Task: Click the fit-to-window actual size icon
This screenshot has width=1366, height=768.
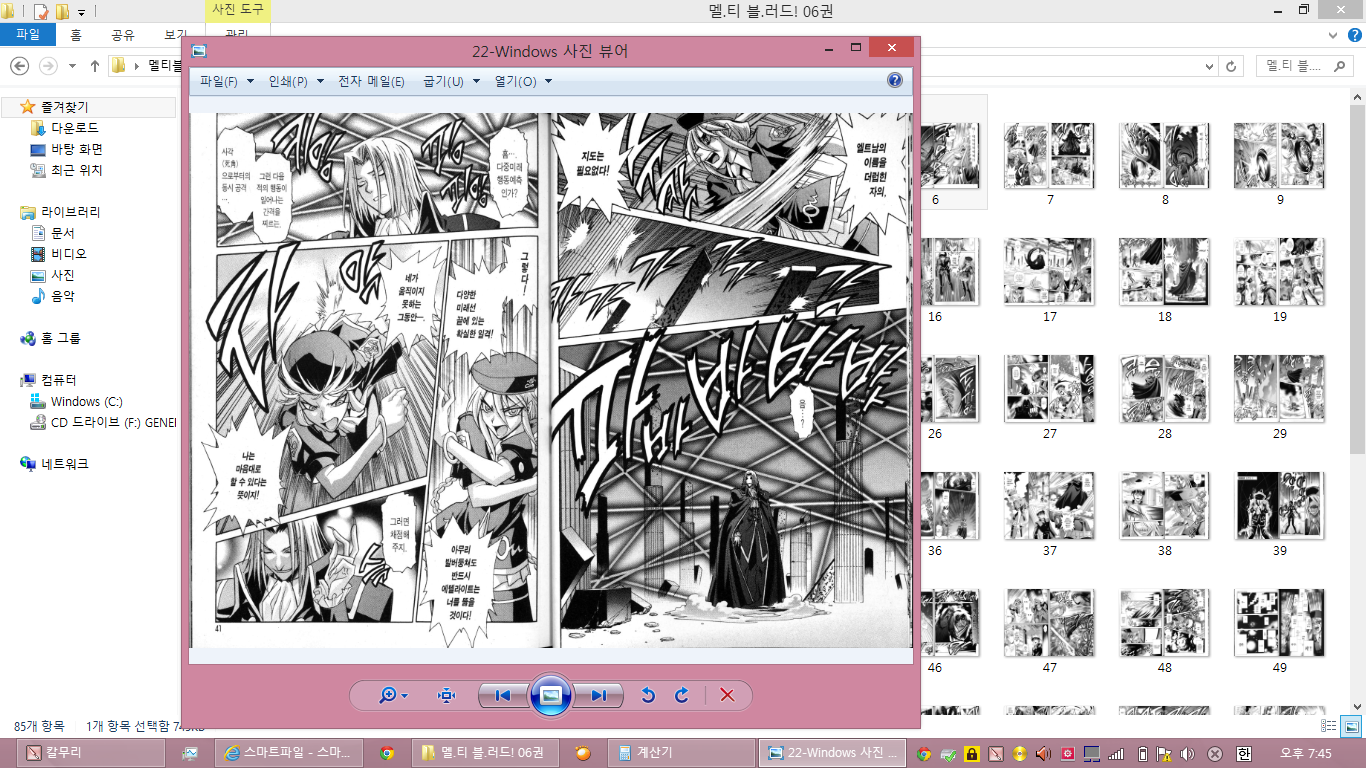Action: [x=446, y=696]
